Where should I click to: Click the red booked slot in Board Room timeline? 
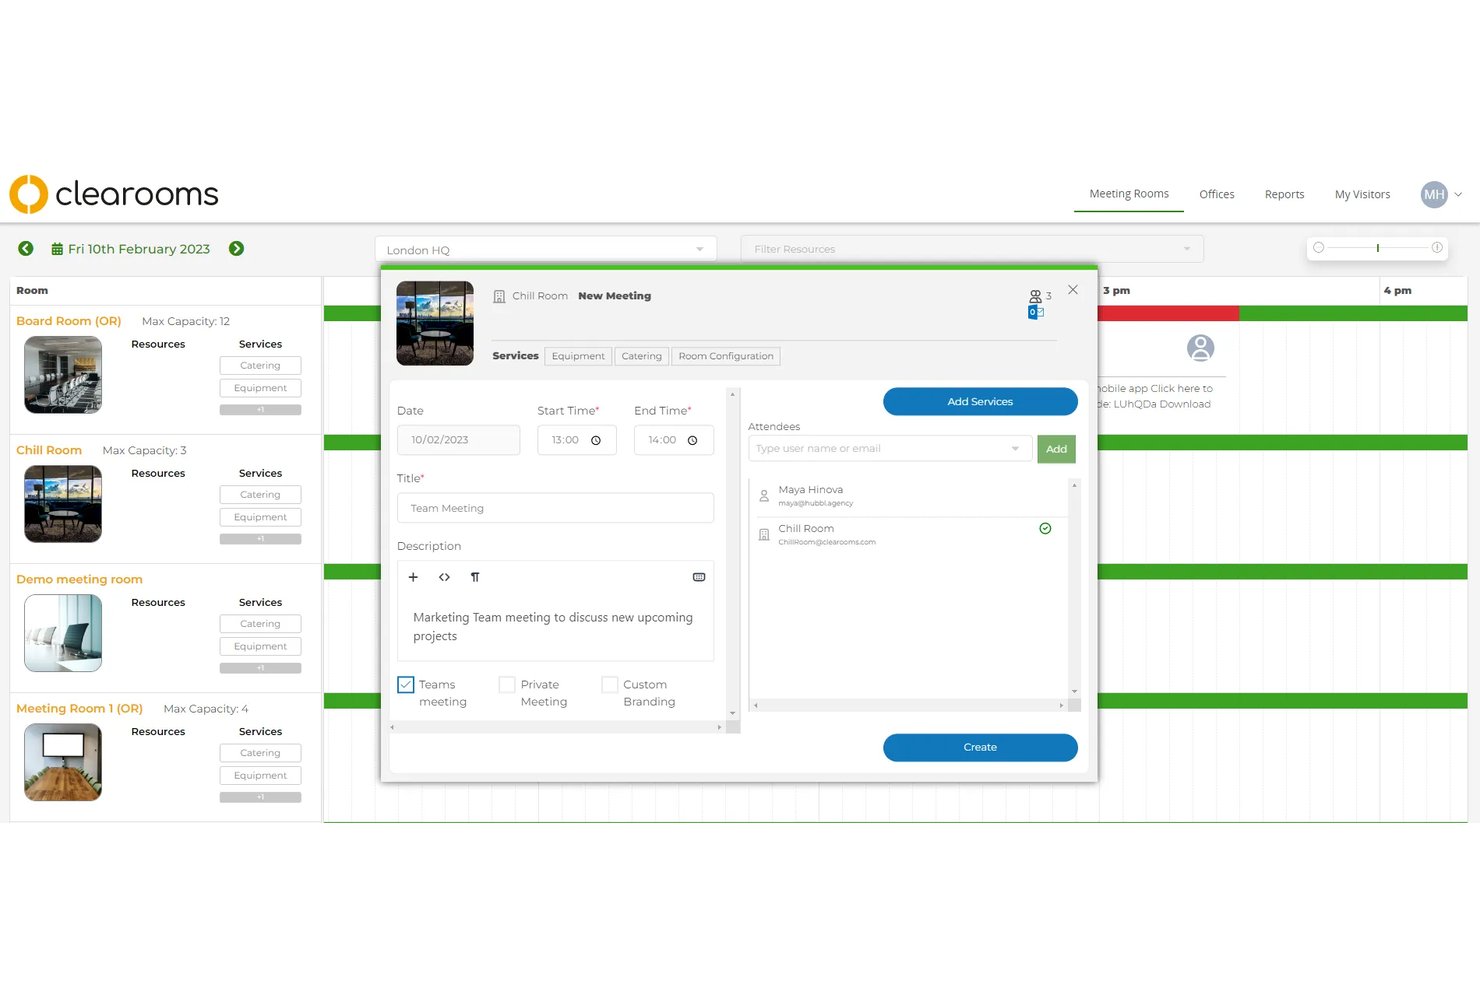(1168, 313)
